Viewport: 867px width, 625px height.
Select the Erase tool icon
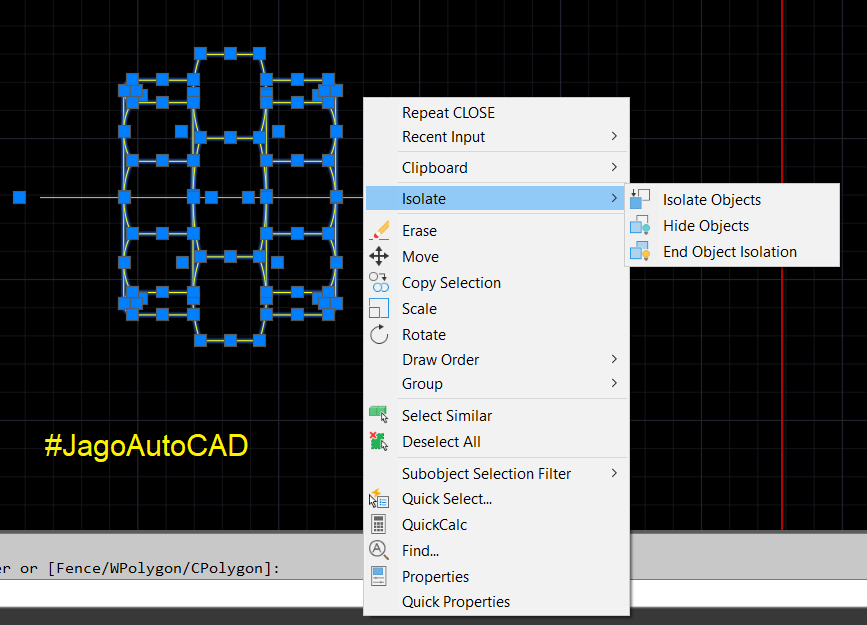[x=379, y=230]
